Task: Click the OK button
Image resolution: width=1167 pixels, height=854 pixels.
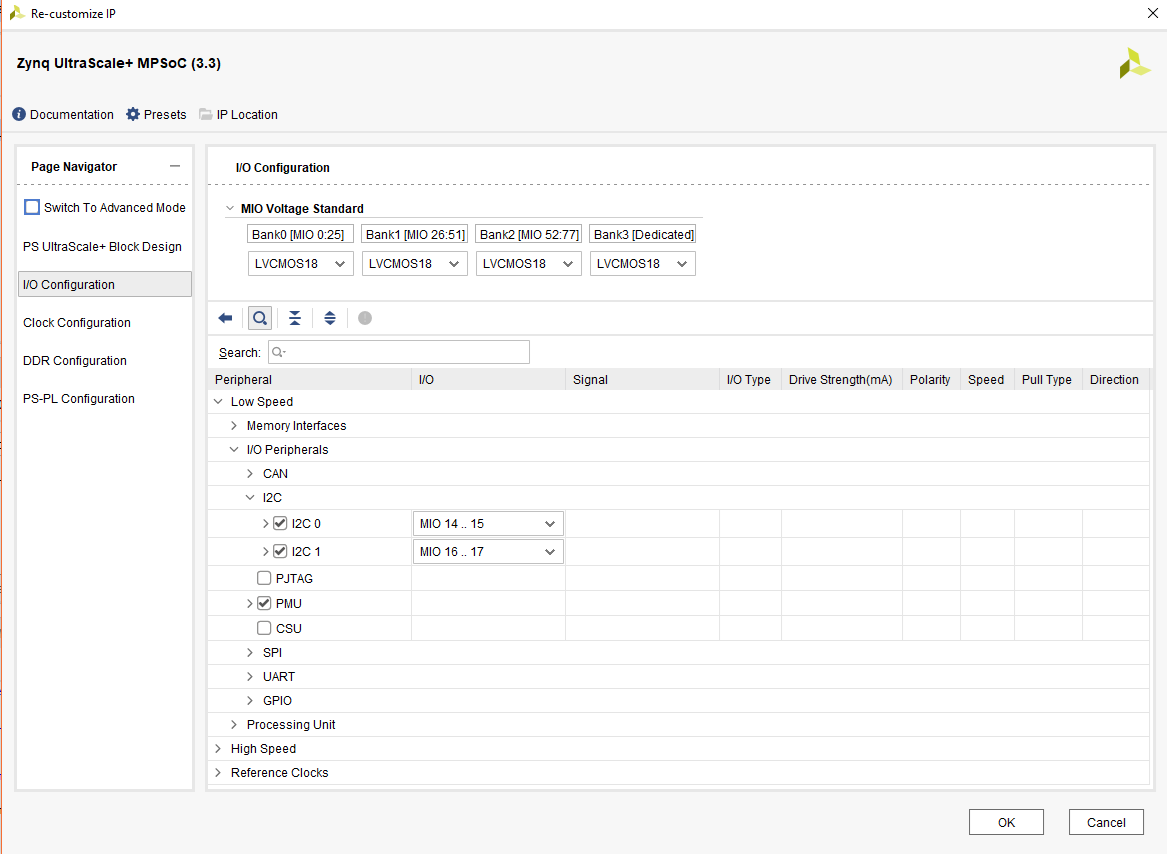Action: point(1006,822)
